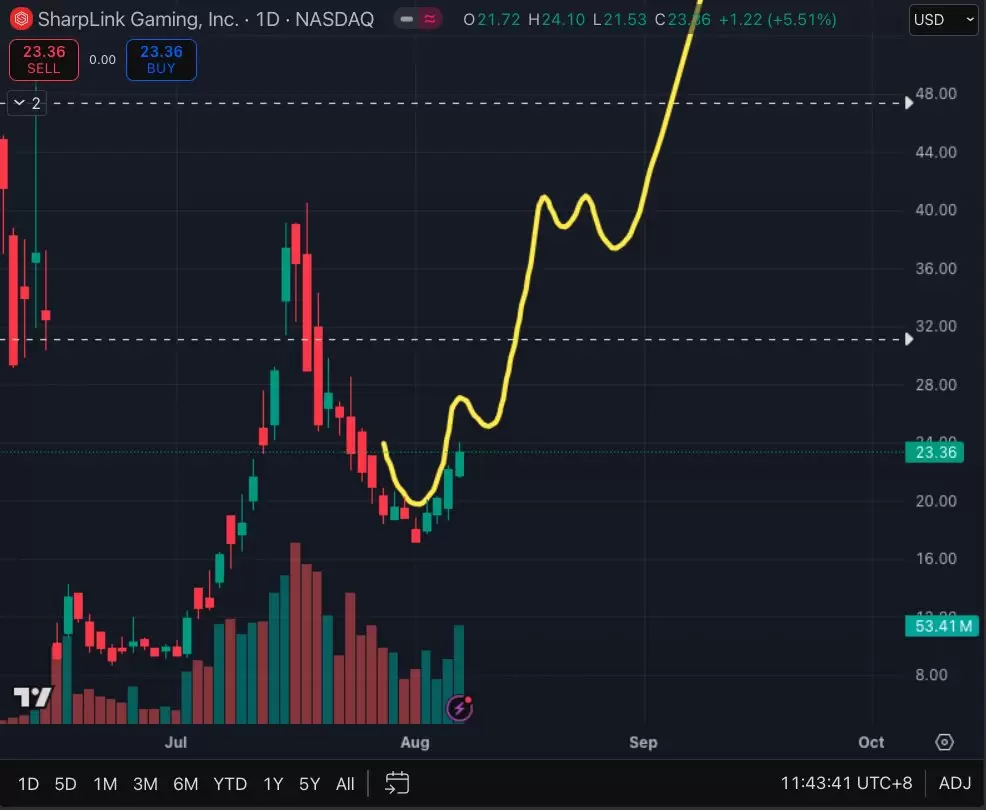Click the 23.36 SELL button
The height and width of the screenshot is (810, 986).
(x=44, y=60)
